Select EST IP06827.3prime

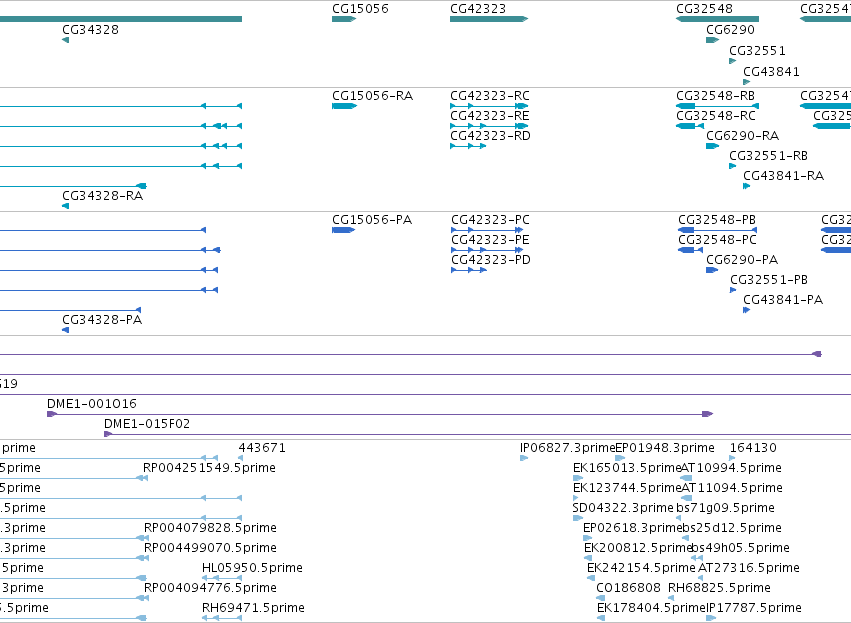[x=567, y=448]
